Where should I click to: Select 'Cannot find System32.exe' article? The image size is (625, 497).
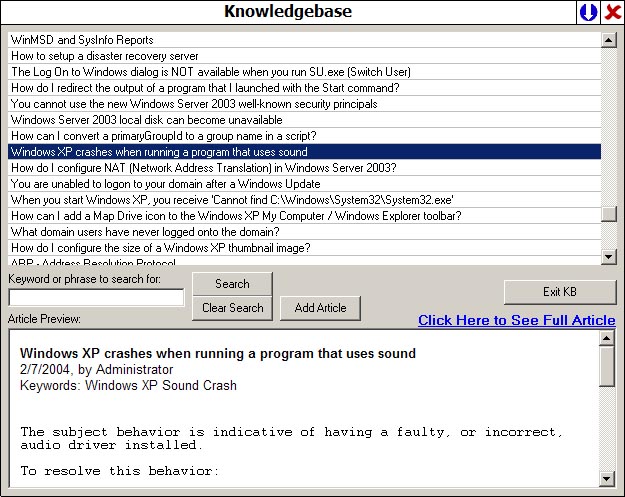coord(305,200)
